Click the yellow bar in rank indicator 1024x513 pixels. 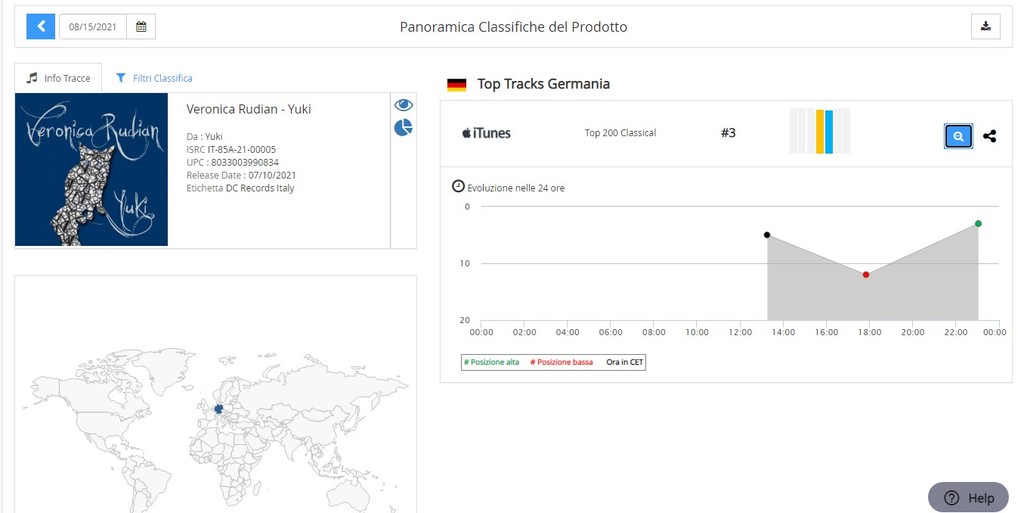pos(820,131)
